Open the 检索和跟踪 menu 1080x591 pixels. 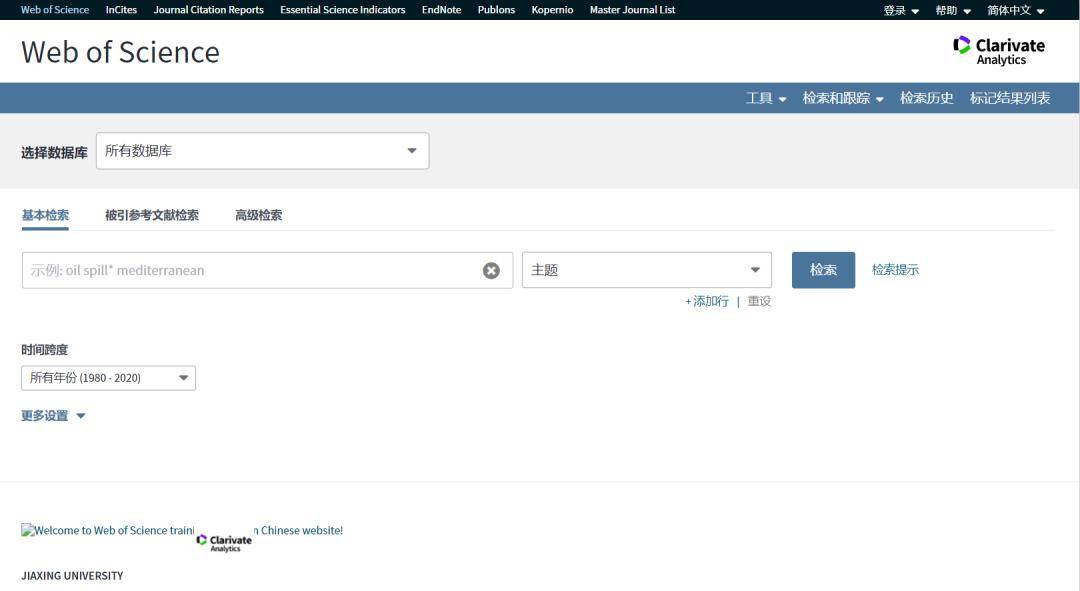coord(843,98)
